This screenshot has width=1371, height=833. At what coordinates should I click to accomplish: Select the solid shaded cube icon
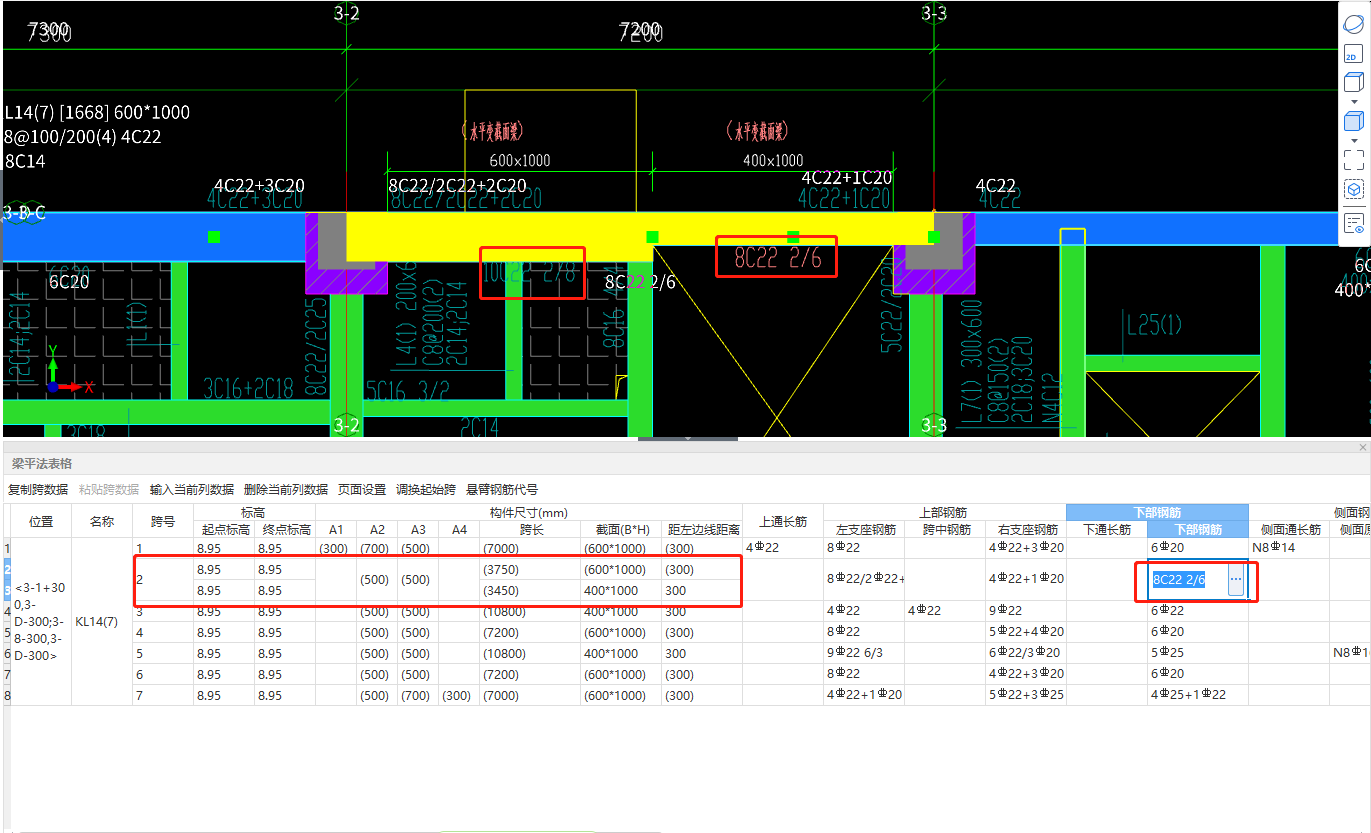click(x=1353, y=122)
